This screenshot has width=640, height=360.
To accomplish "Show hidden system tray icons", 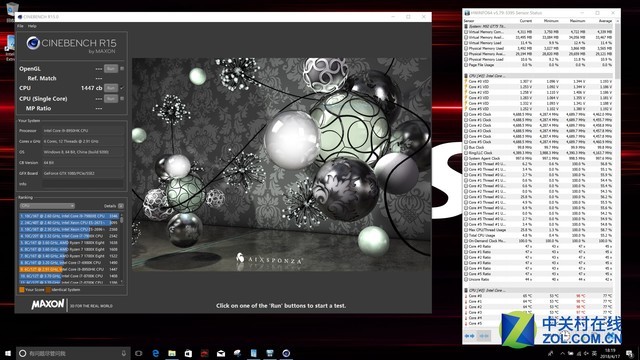I will pos(562,353).
